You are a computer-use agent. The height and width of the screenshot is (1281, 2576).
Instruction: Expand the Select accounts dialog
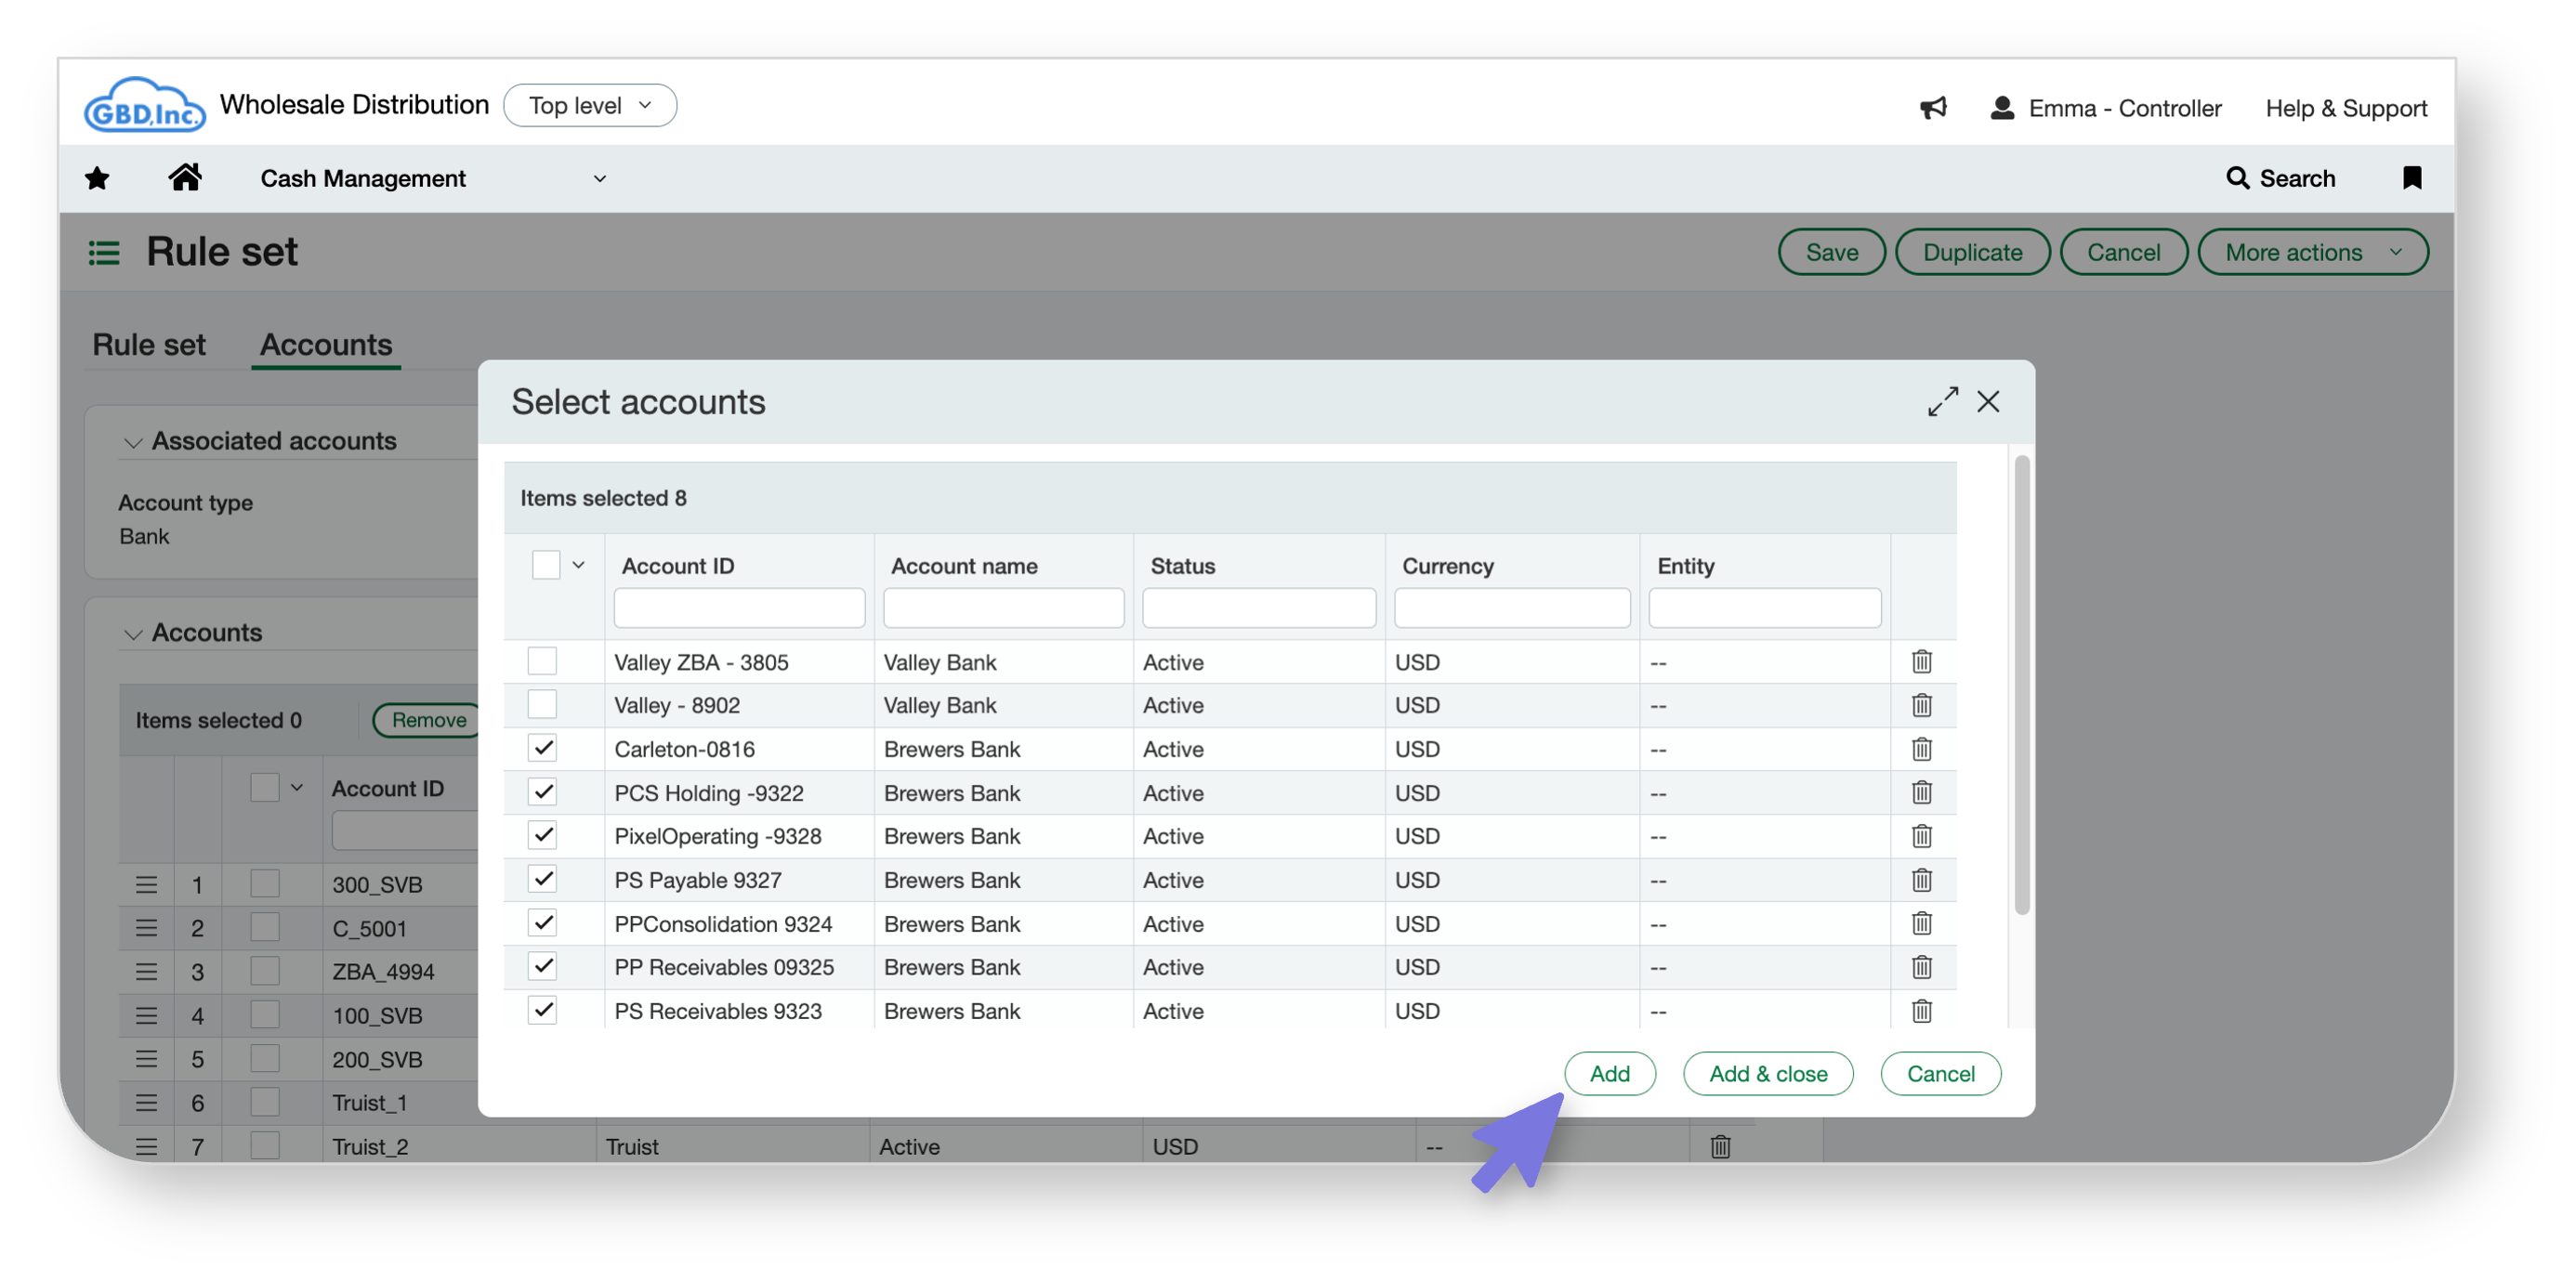pos(1942,402)
